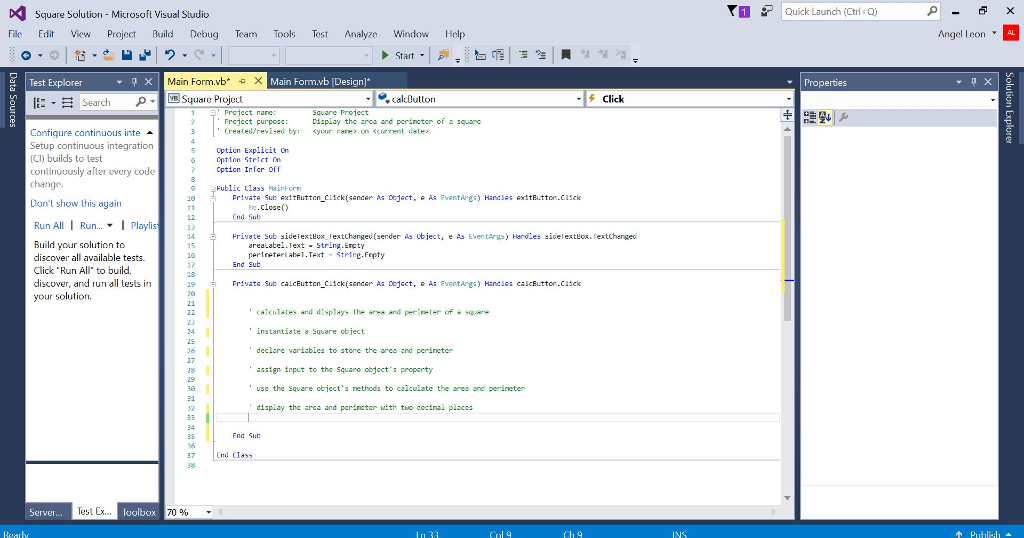
Task: Switch to the Toolbox bottom tab
Action: 139,512
